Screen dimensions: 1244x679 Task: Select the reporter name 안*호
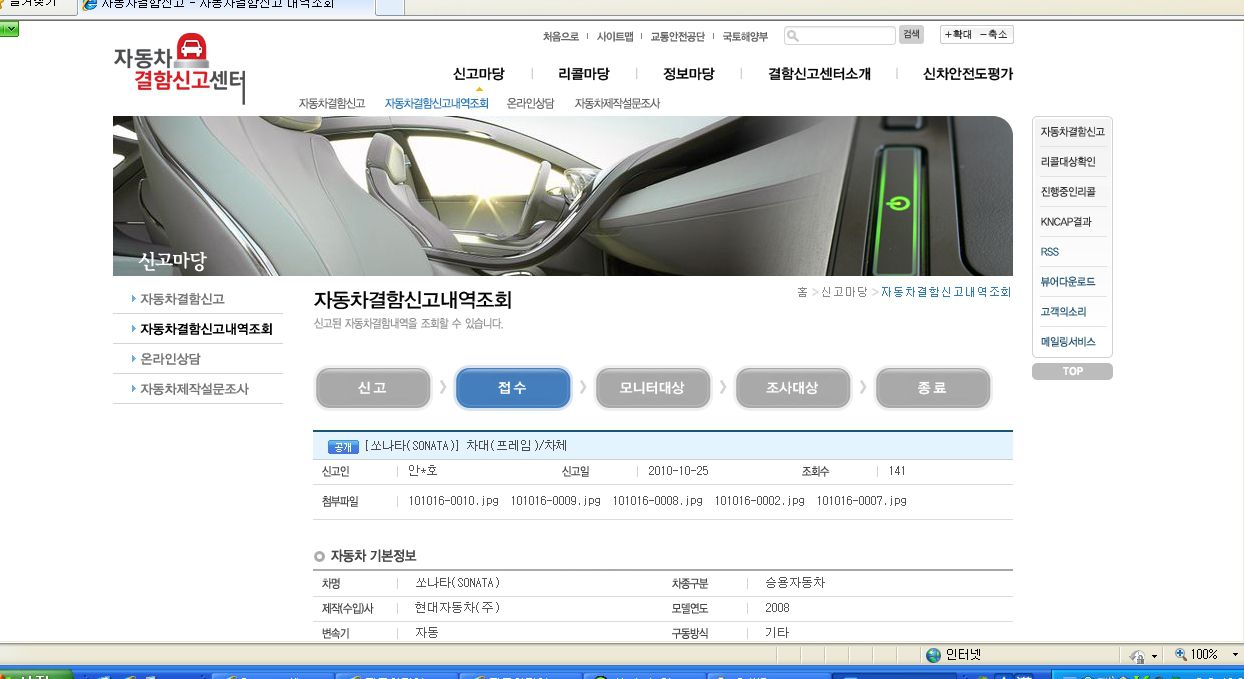click(x=423, y=471)
